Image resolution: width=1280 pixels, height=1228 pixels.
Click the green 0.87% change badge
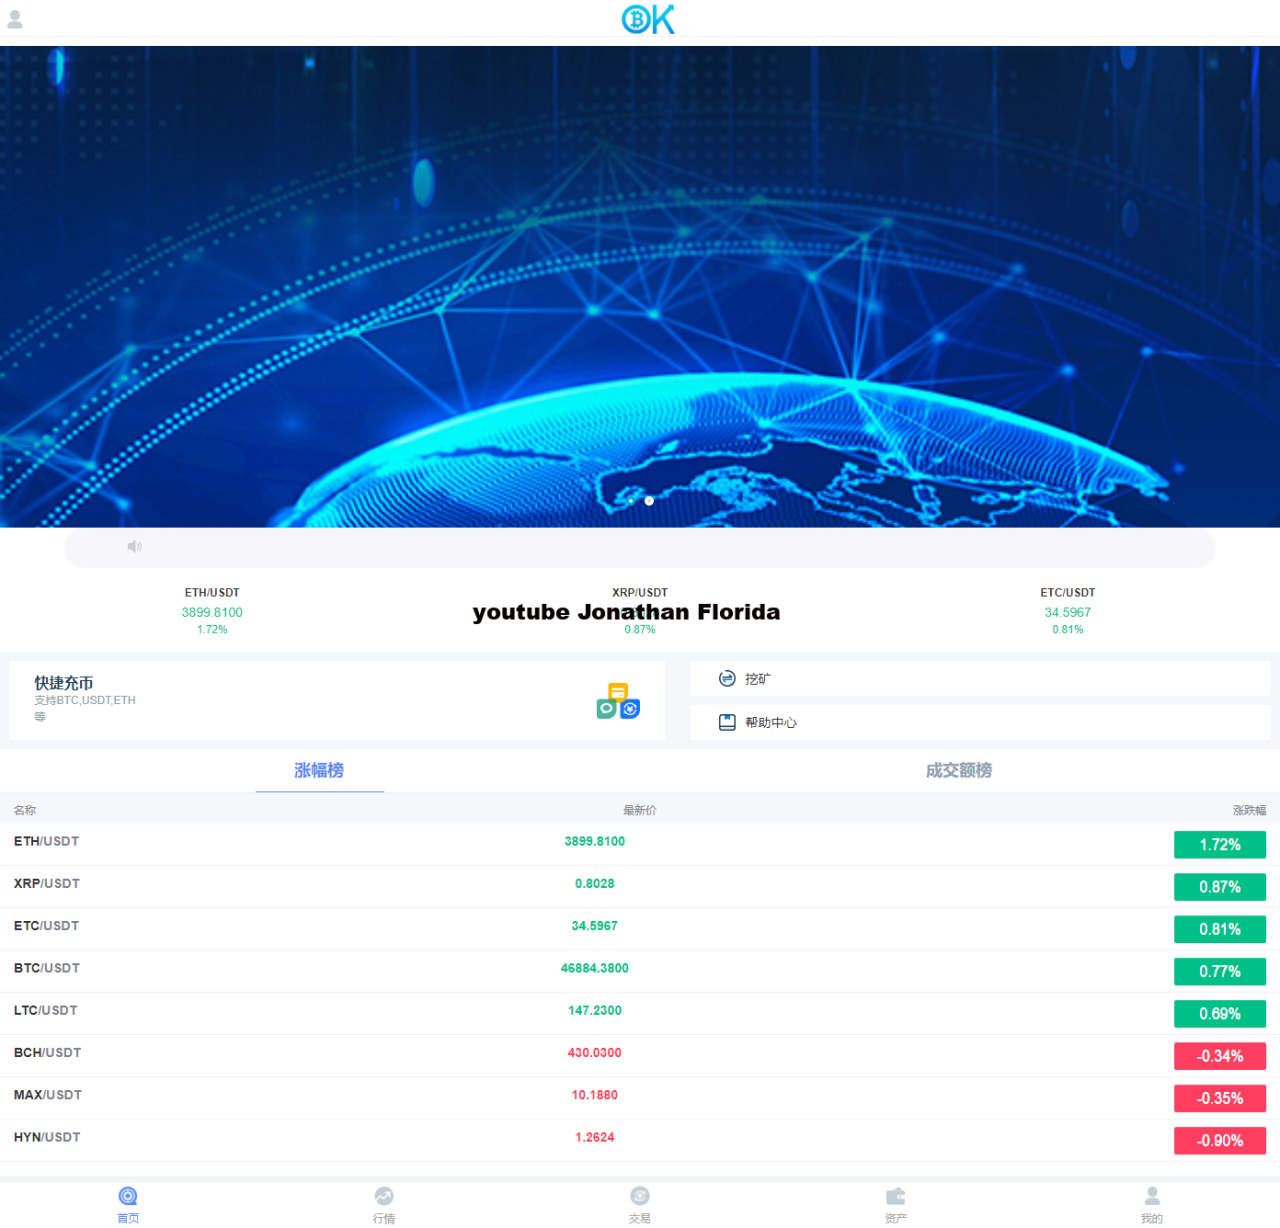pyautogui.click(x=1220, y=887)
